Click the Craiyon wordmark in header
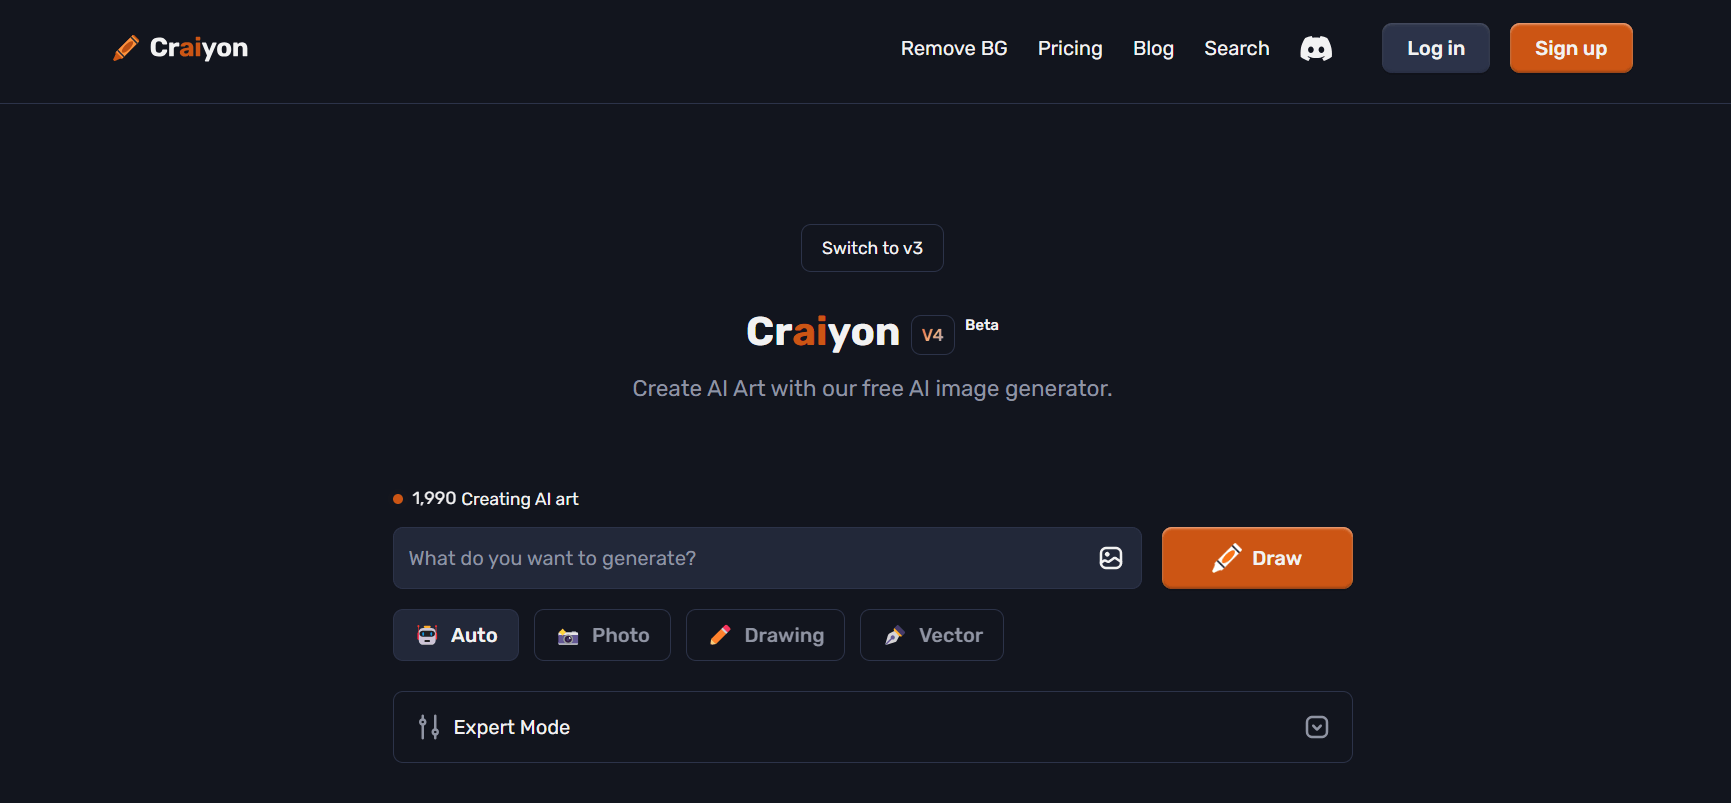Viewport: 1731px width, 803px height. click(199, 48)
